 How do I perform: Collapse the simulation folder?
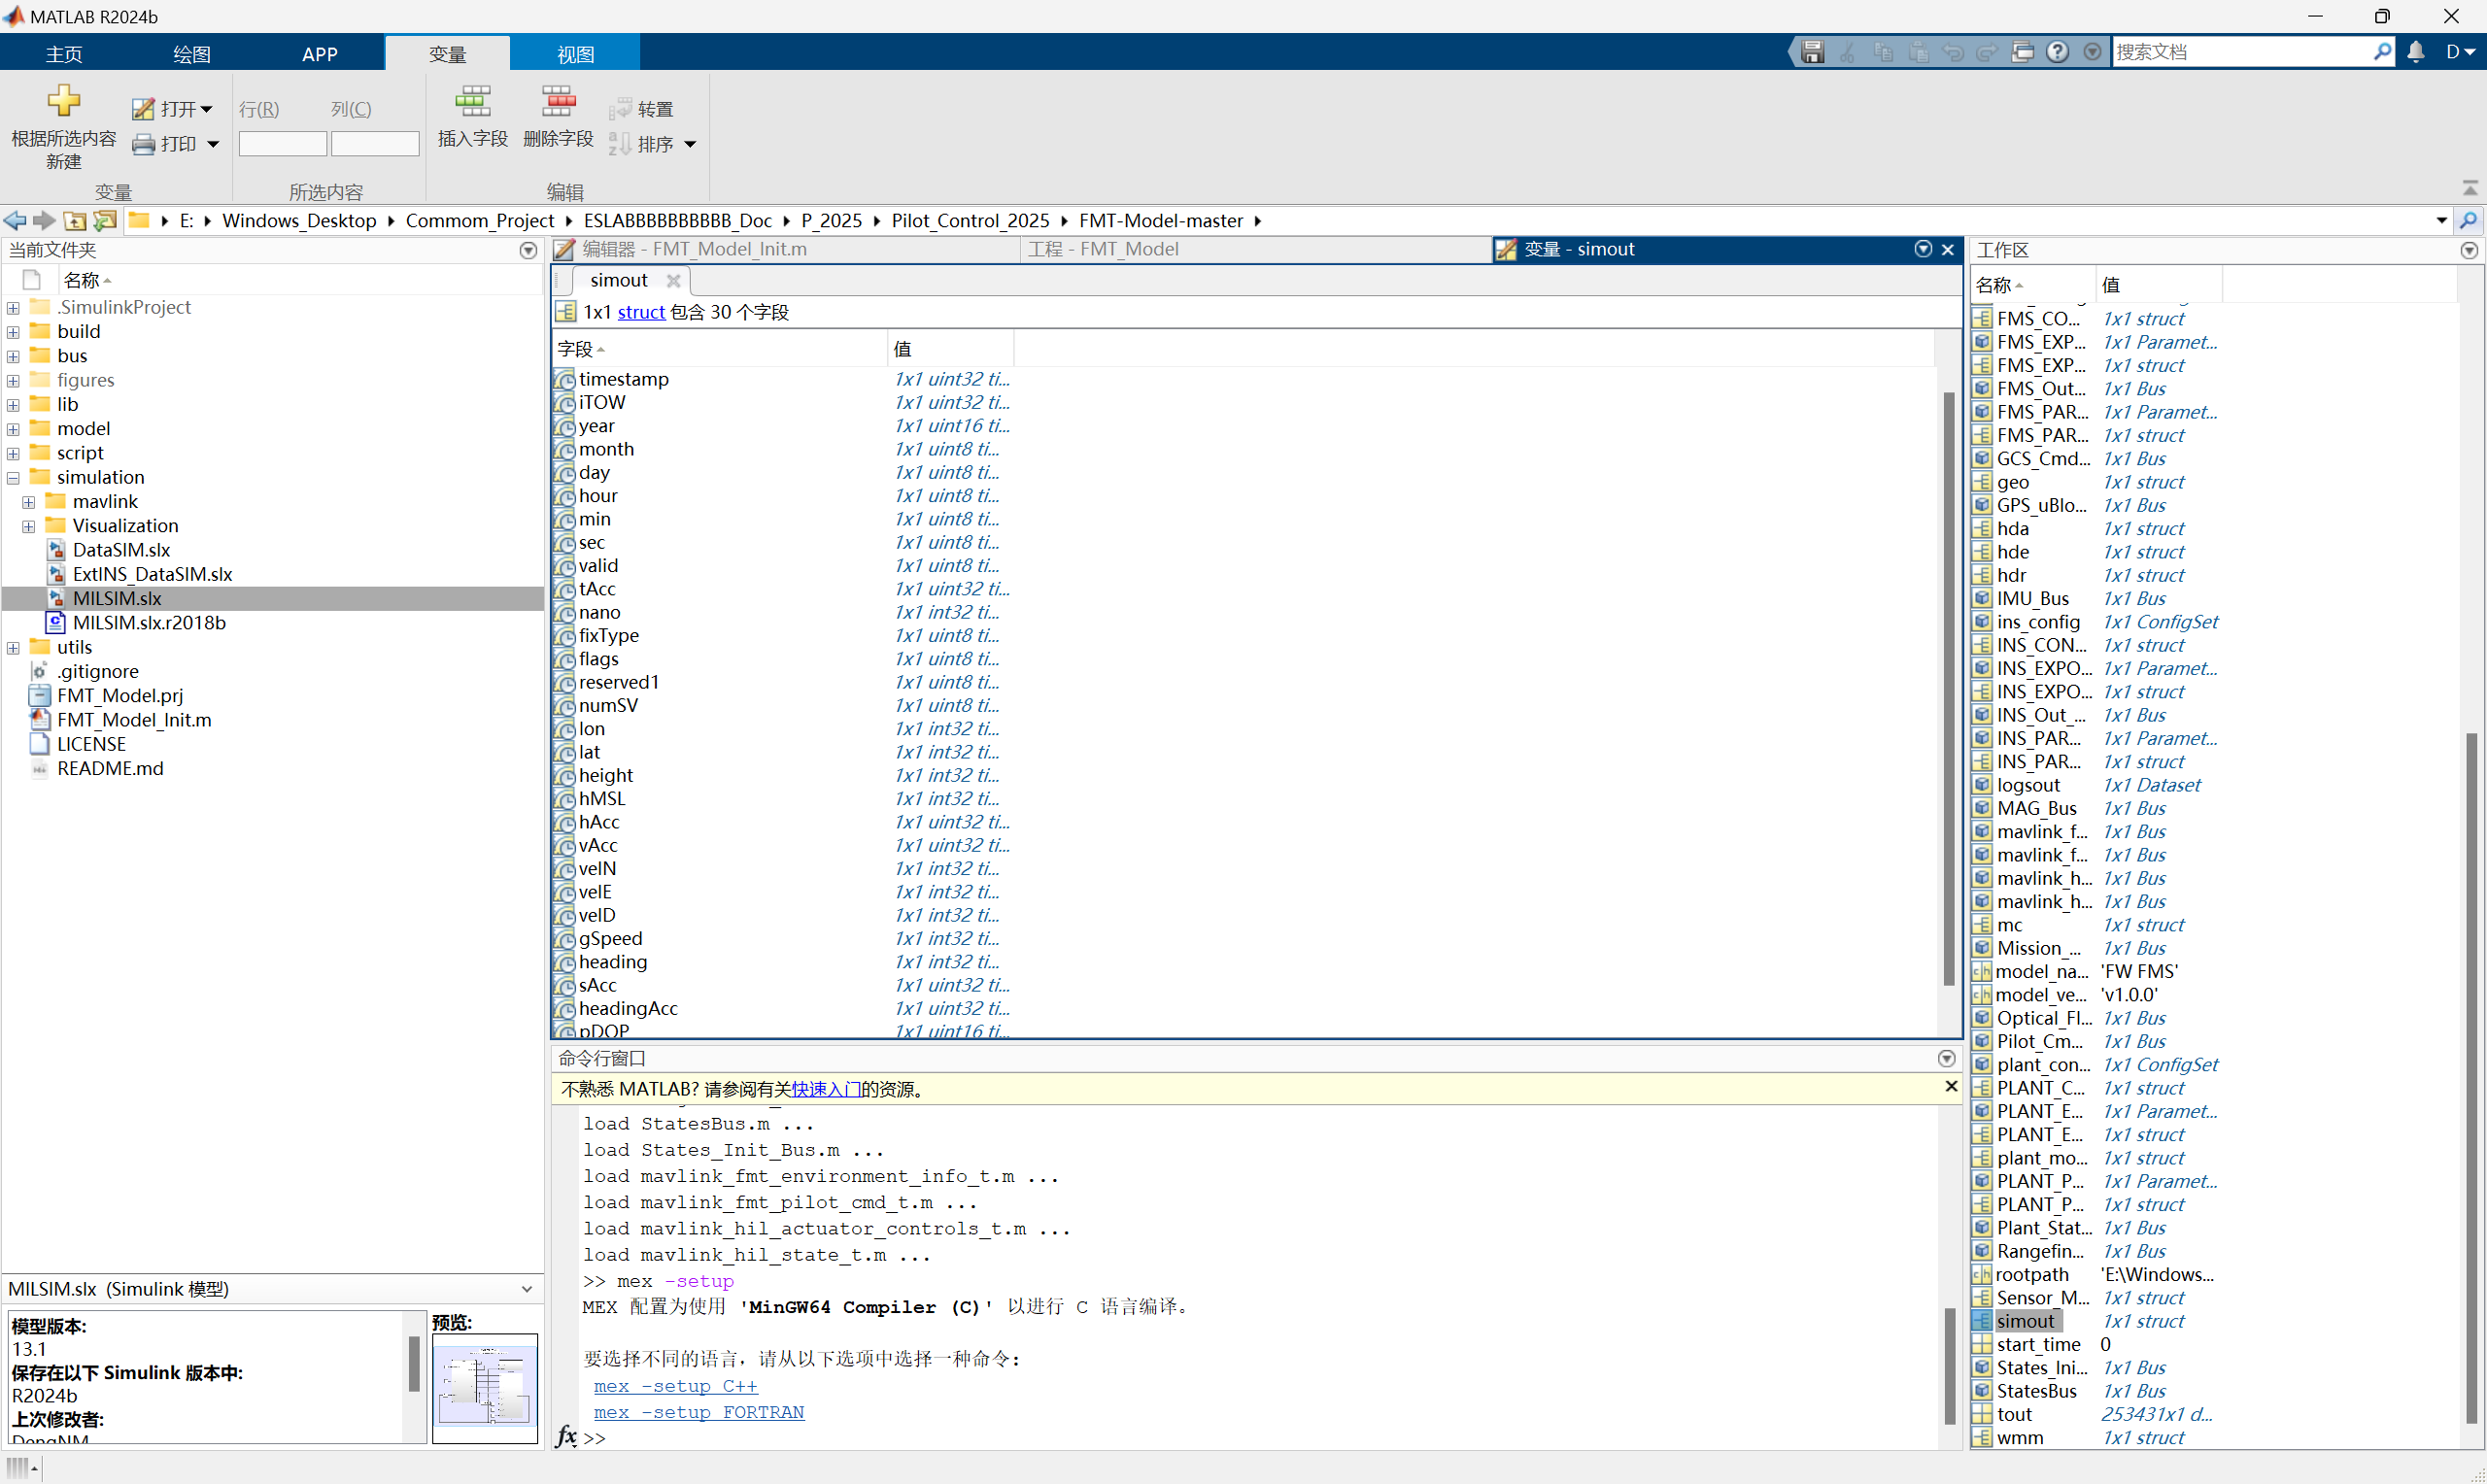click(x=13, y=478)
